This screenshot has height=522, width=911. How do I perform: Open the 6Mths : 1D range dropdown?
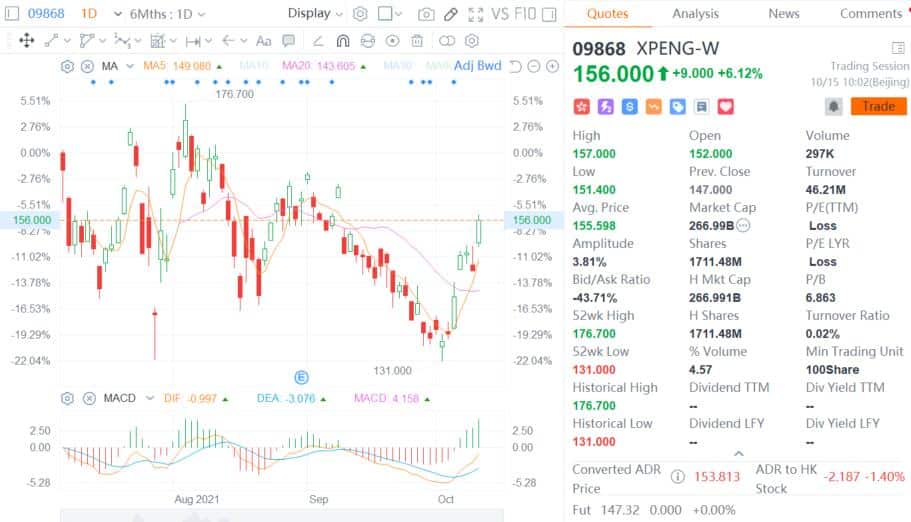click(167, 14)
